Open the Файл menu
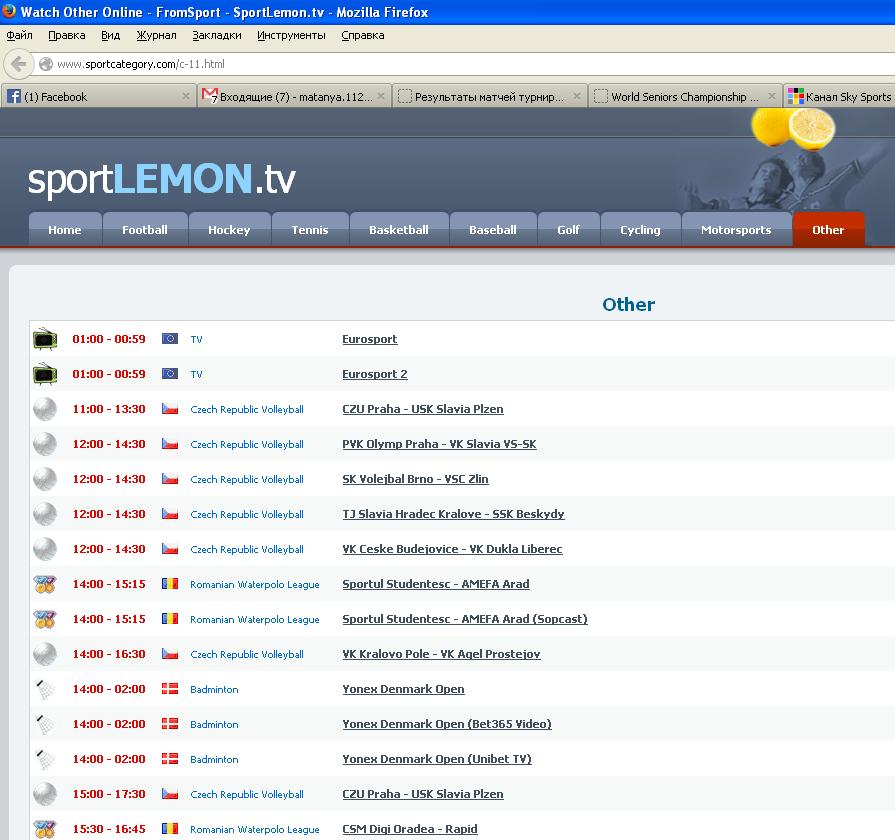 tap(19, 35)
